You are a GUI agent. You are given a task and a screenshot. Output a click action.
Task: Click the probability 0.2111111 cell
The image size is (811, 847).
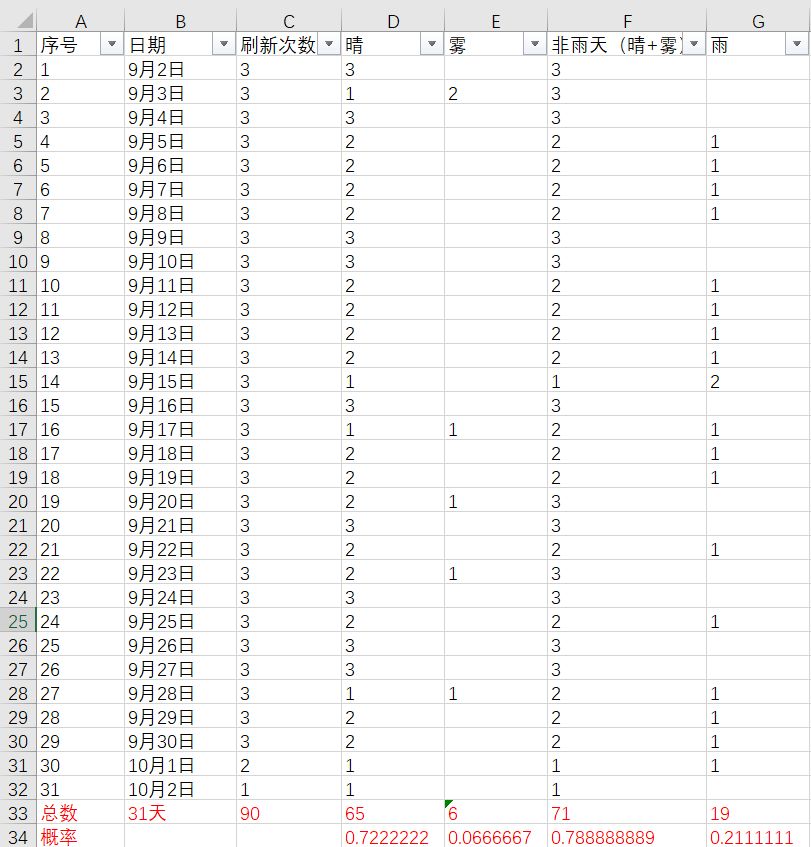tap(758, 837)
